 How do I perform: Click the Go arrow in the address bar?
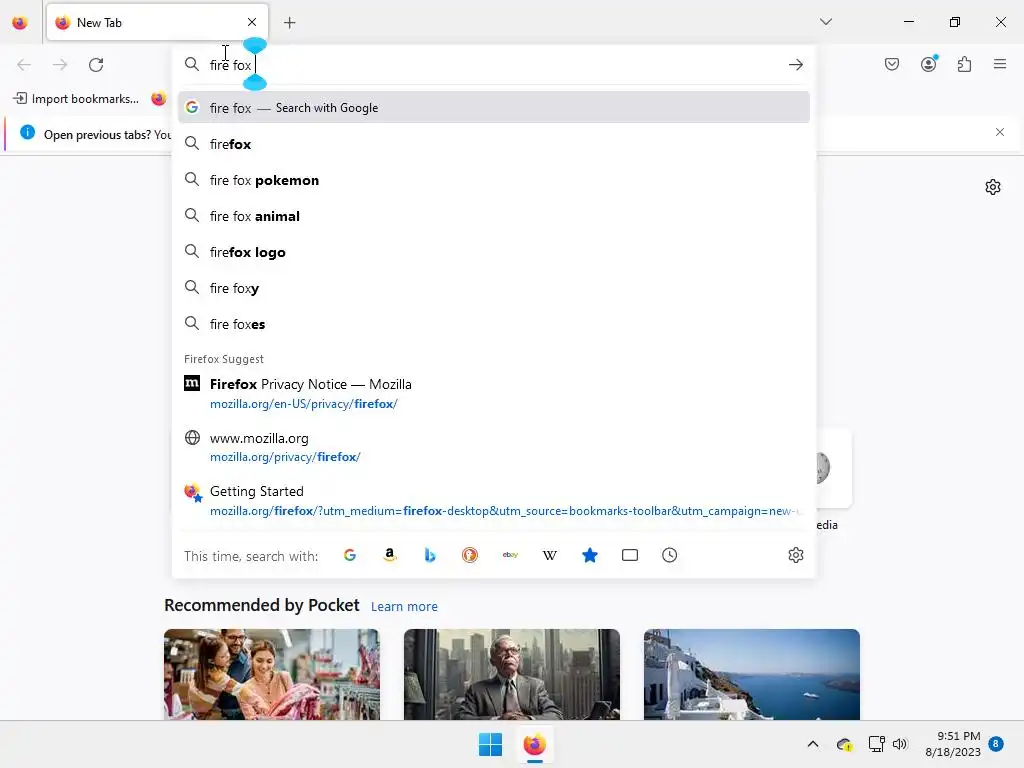pos(795,65)
